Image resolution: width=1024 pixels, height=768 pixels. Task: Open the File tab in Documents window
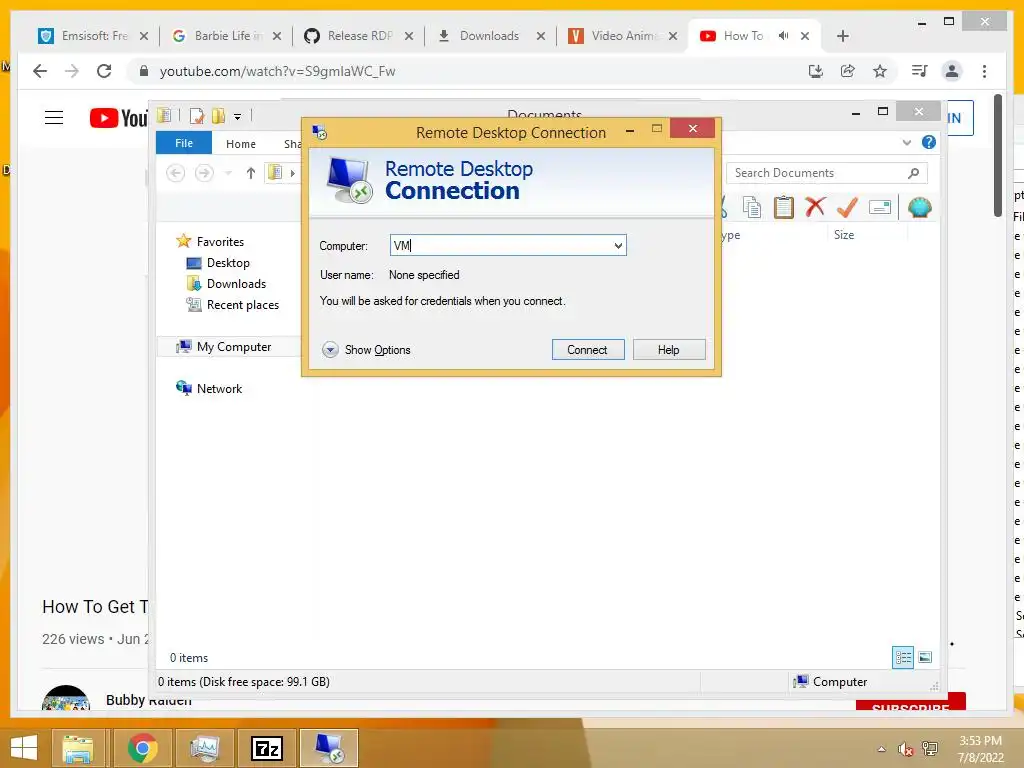(x=184, y=143)
